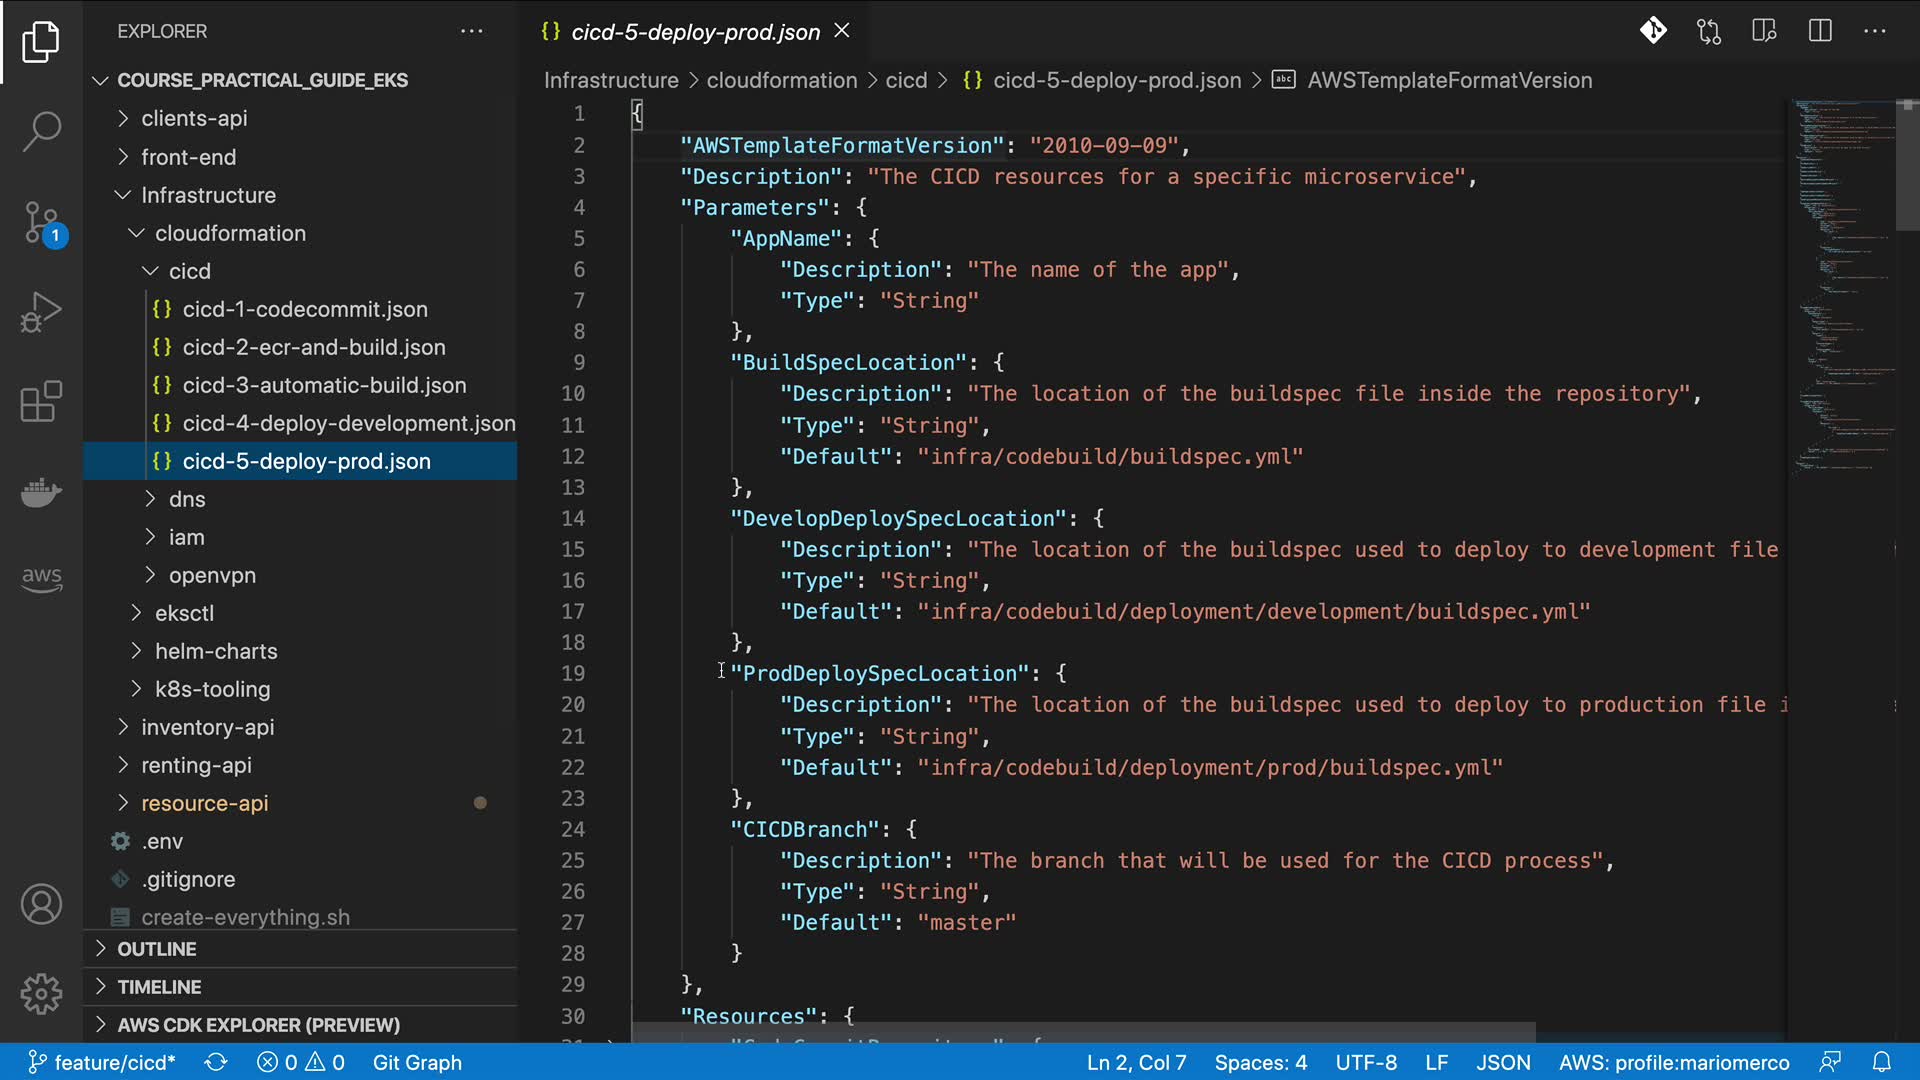Open cicd-4-deploy-development.json in the explorer
1920x1080 pixels.
[x=348, y=423]
